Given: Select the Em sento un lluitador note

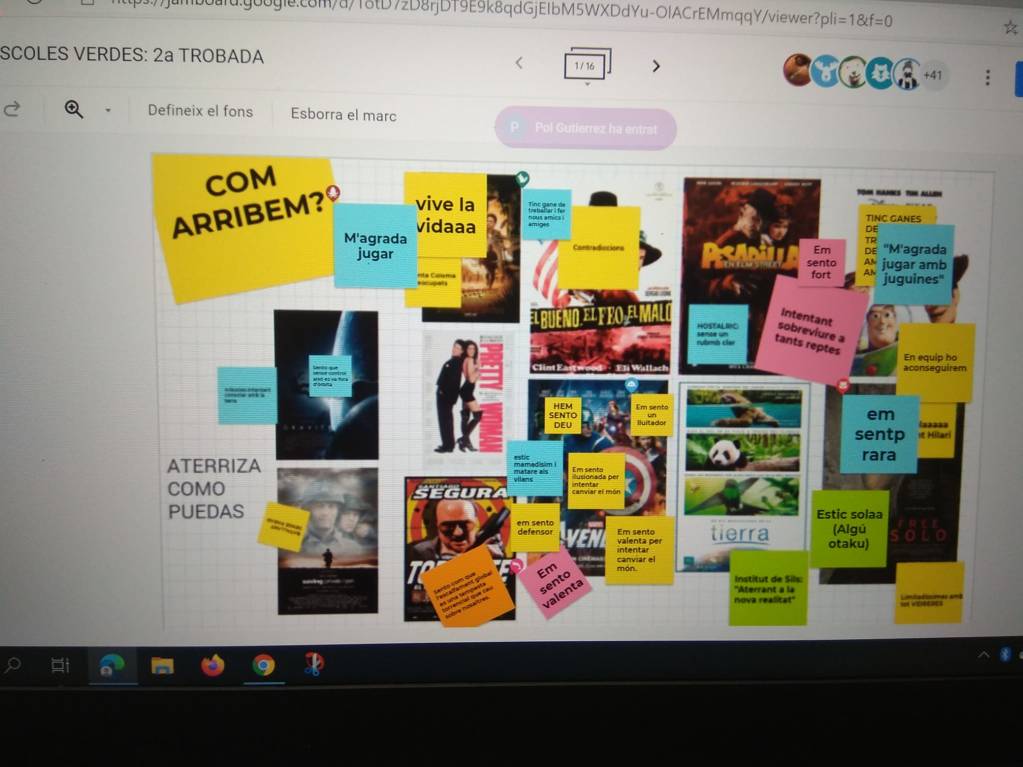Looking at the screenshot, I should (x=652, y=415).
